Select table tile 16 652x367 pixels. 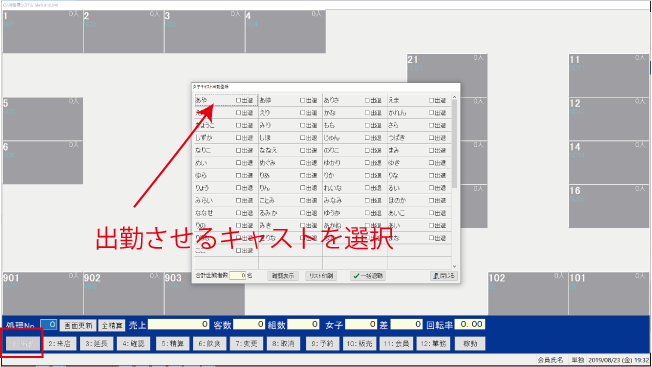[x=609, y=207]
